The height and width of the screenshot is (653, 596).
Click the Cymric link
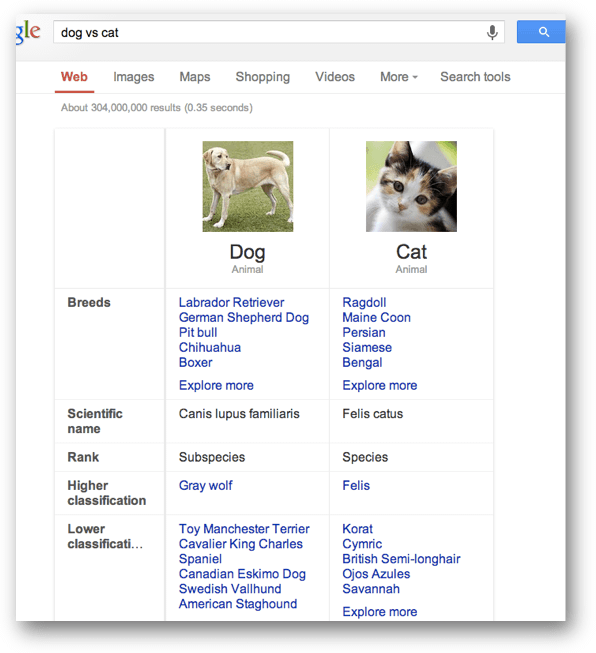point(362,544)
